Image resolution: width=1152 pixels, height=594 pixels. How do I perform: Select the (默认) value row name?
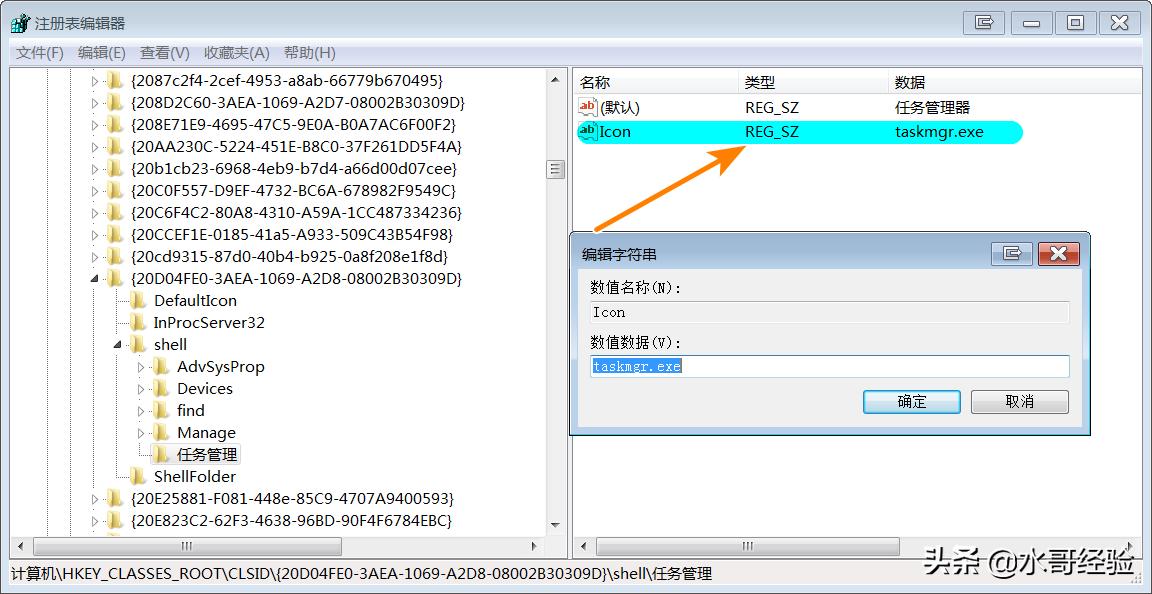(x=620, y=108)
